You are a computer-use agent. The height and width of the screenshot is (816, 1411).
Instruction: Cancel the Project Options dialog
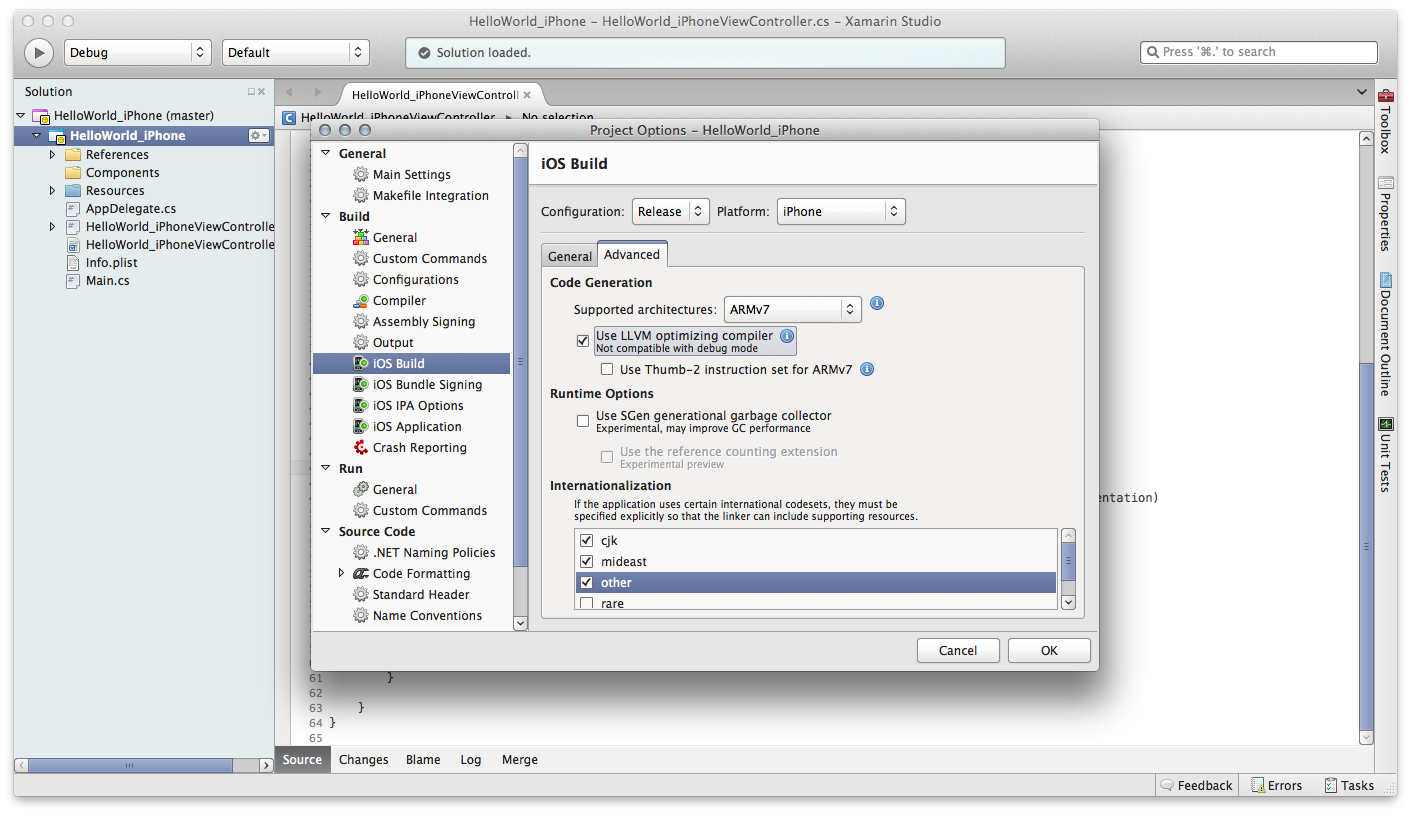coord(957,650)
